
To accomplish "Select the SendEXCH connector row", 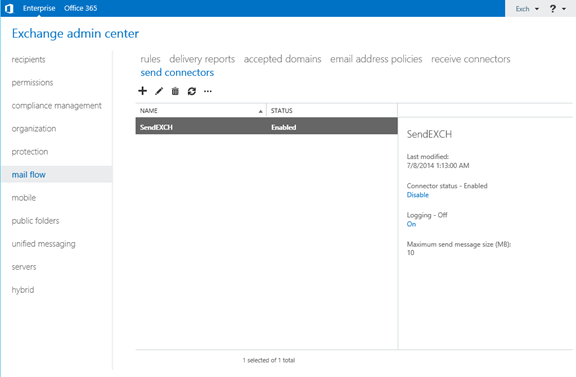I will (x=266, y=126).
